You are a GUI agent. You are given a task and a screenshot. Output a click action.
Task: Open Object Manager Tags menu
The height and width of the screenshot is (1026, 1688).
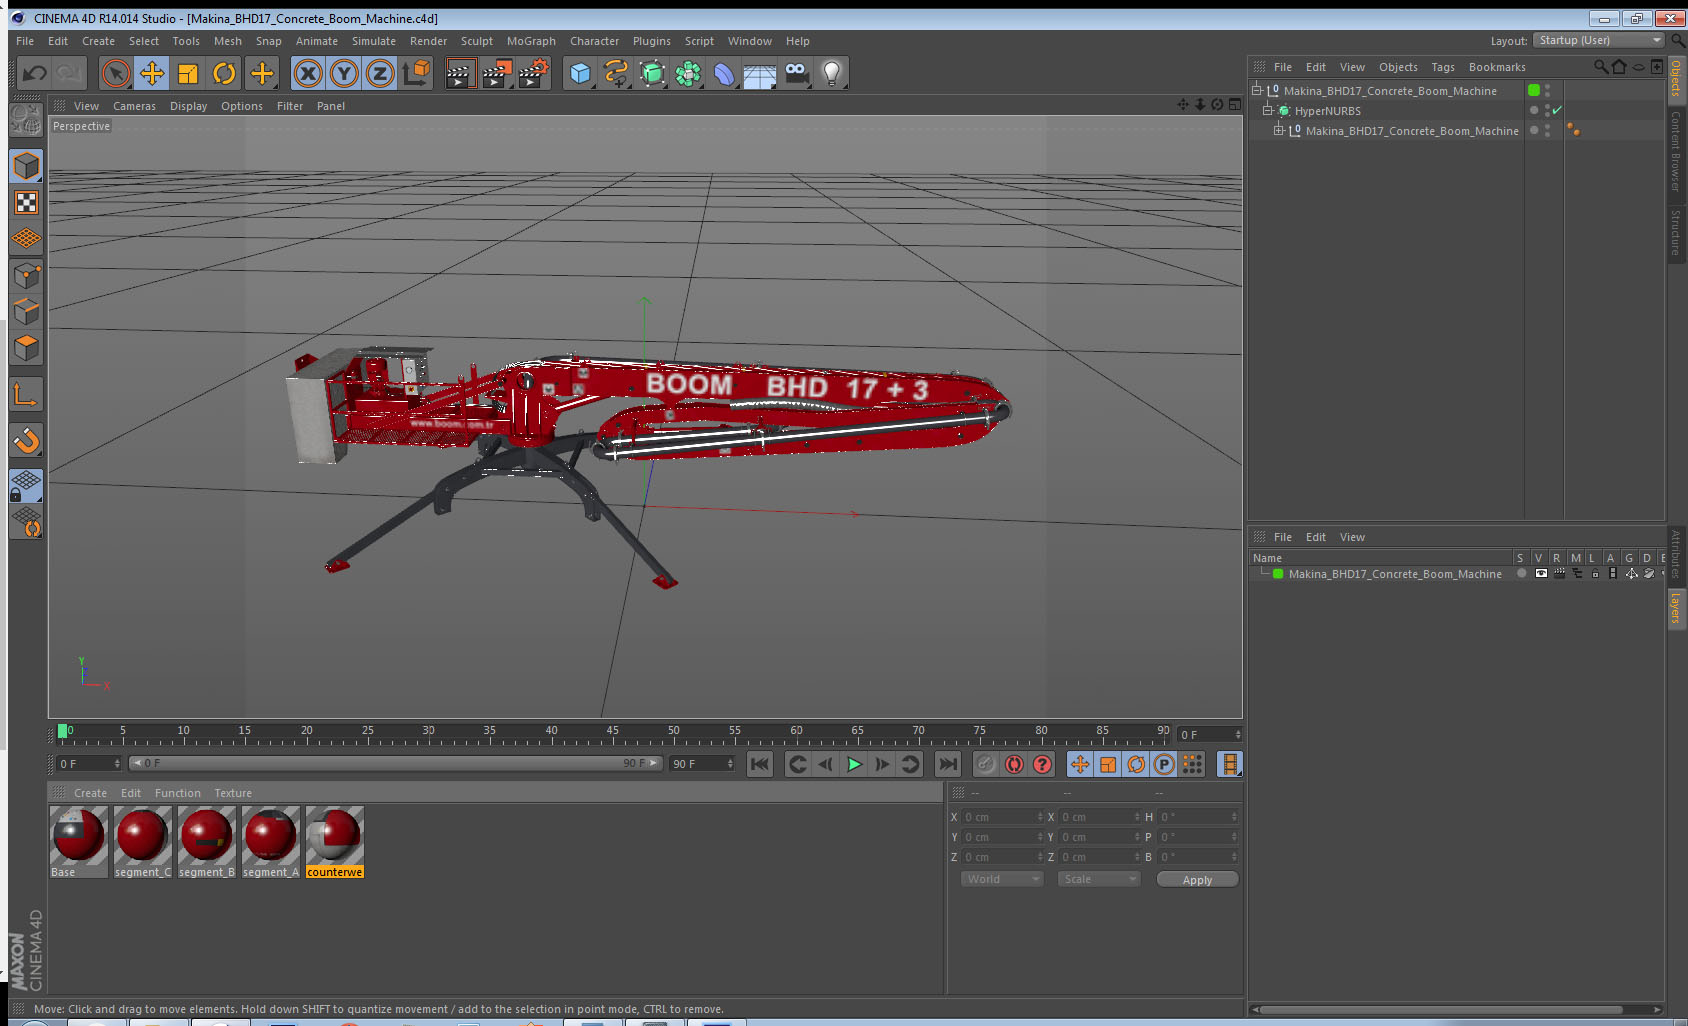tap(1442, 67)
